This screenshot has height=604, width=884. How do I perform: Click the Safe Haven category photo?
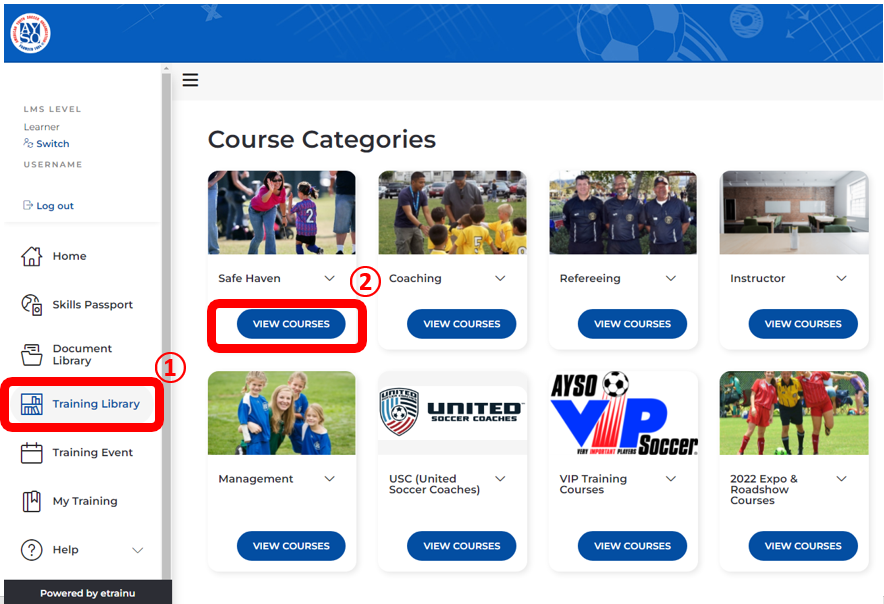(x=282, y=213)
